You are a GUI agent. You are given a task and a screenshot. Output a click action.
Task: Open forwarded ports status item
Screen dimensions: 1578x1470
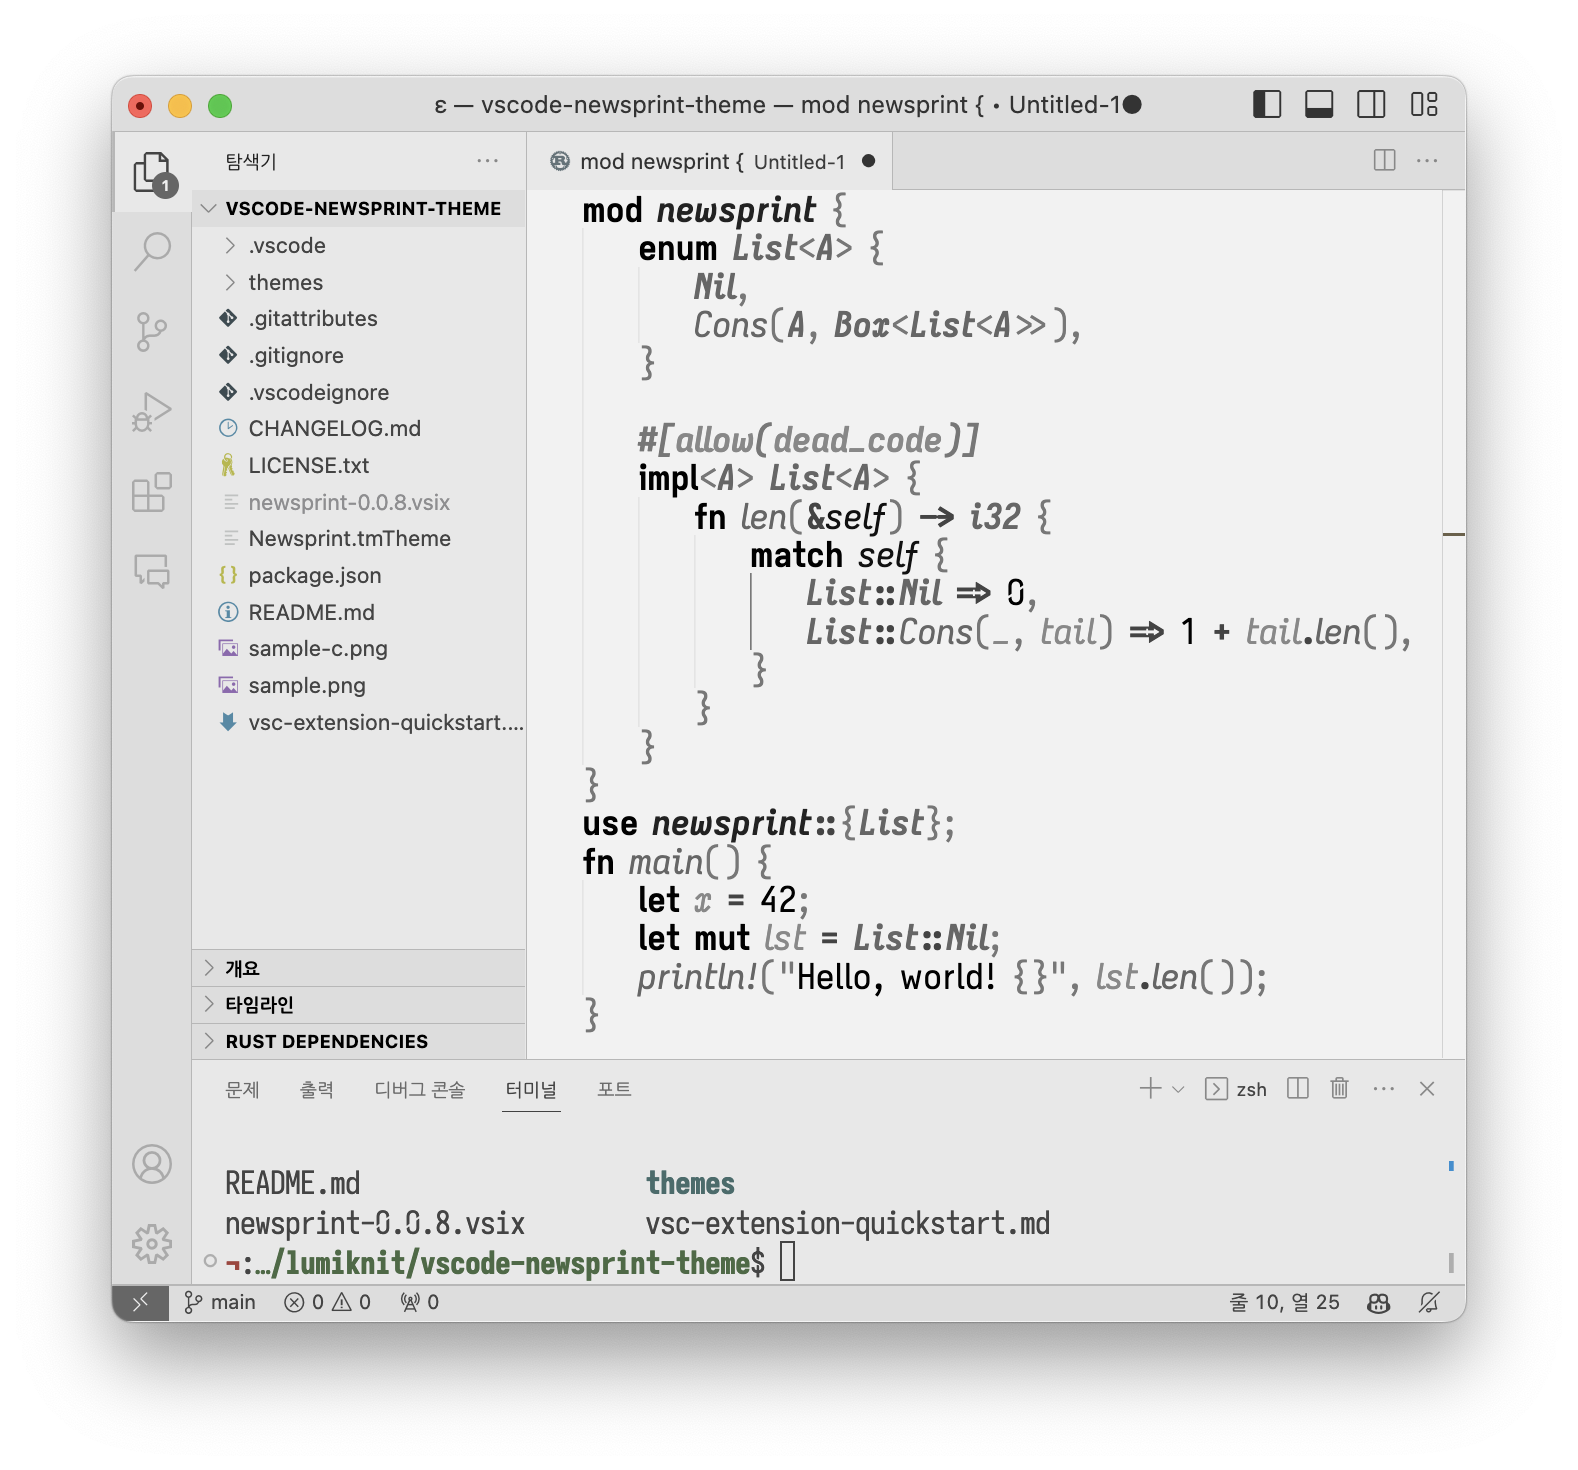click(x=419, y=1302)
